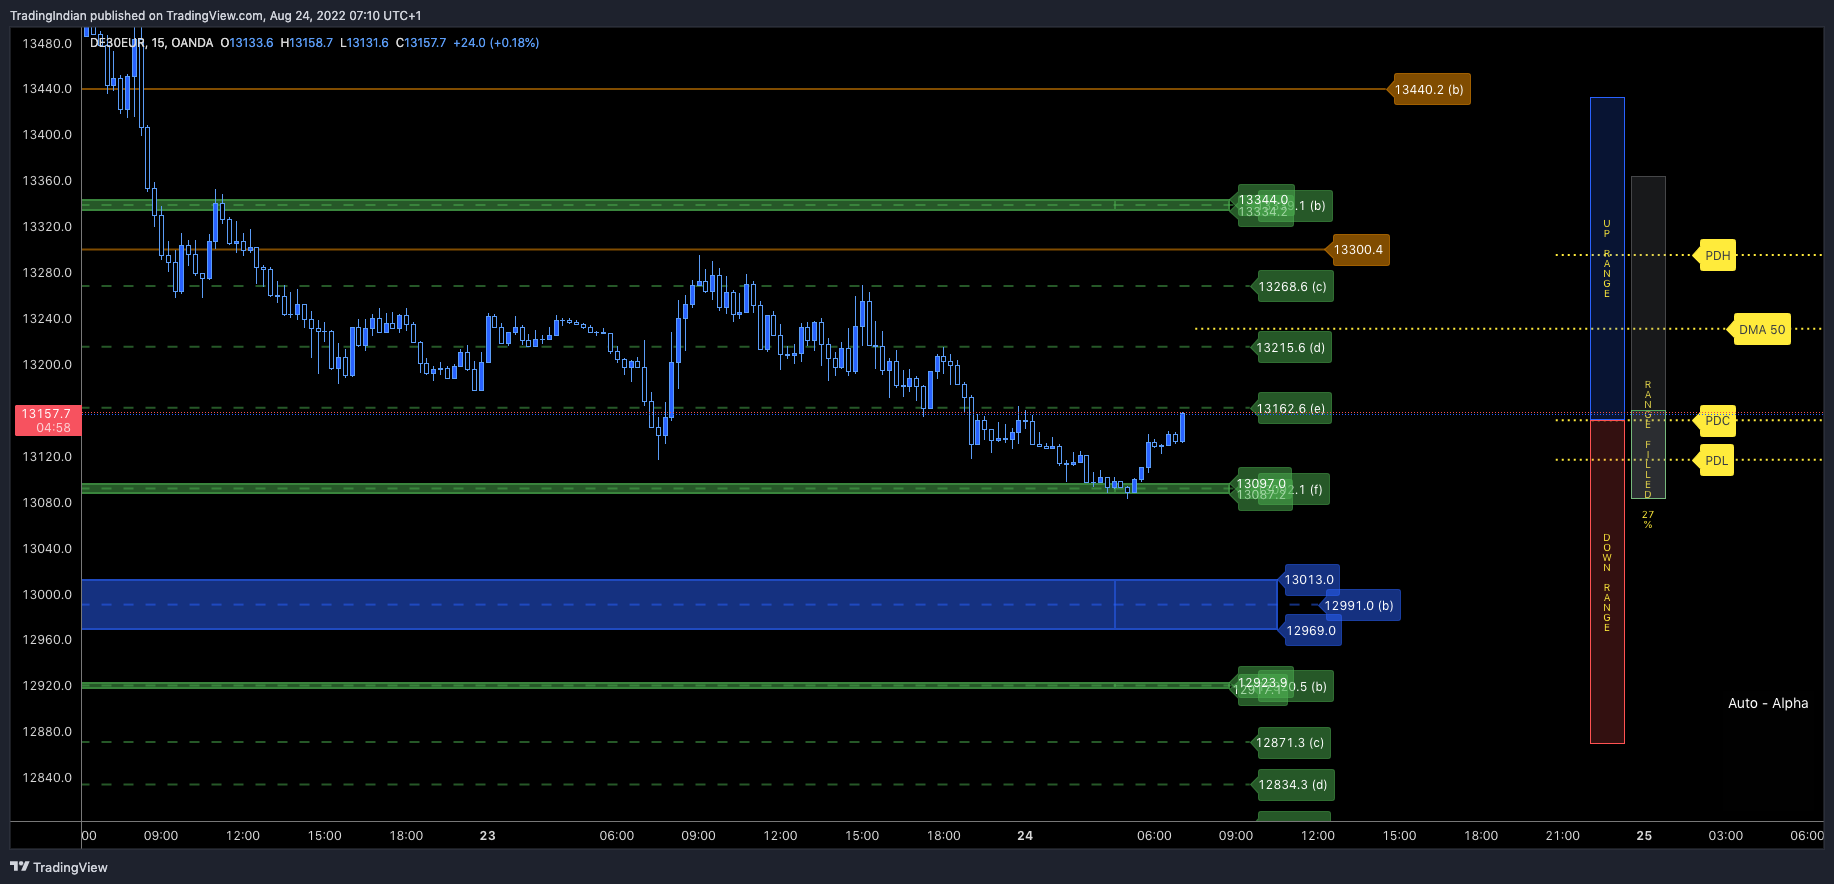Viewport: 1834px width, 884px height.
Task: Select the 13162.6 (e) level label
Action: click(x=1290, y=409)
